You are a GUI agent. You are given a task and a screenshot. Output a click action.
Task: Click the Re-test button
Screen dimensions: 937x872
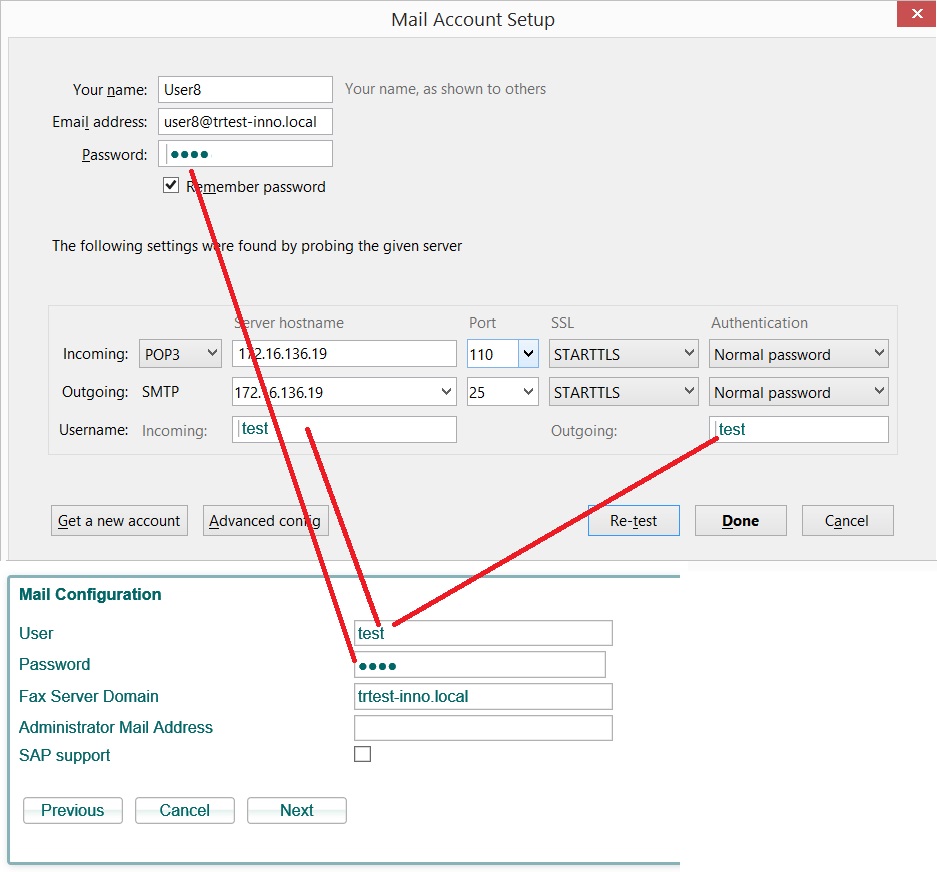click(x=634, y=520)
